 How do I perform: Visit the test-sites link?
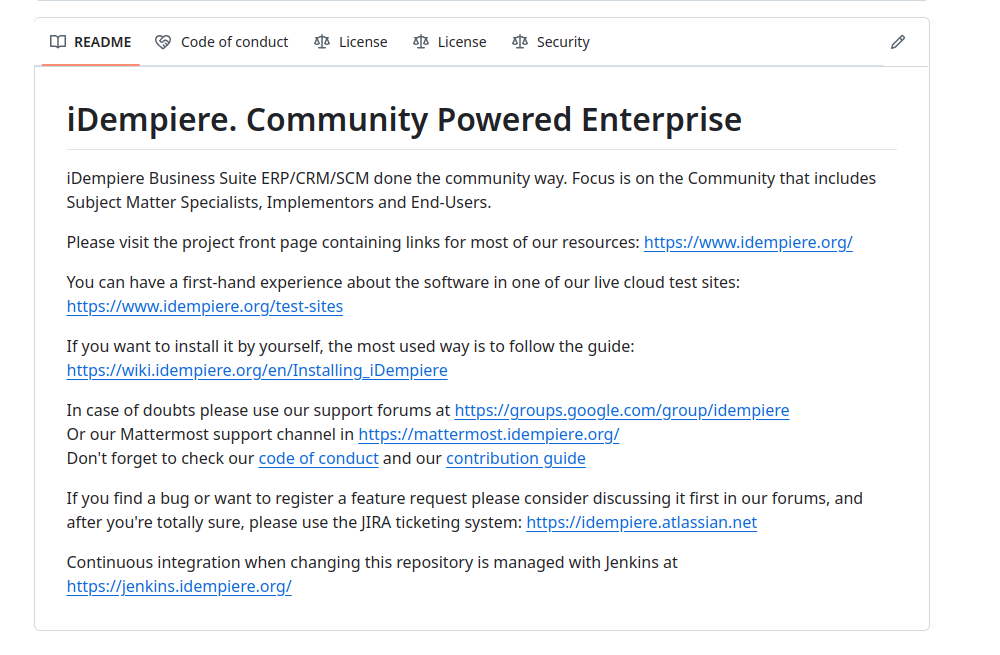pyautogui.click(x=204, y=306)
